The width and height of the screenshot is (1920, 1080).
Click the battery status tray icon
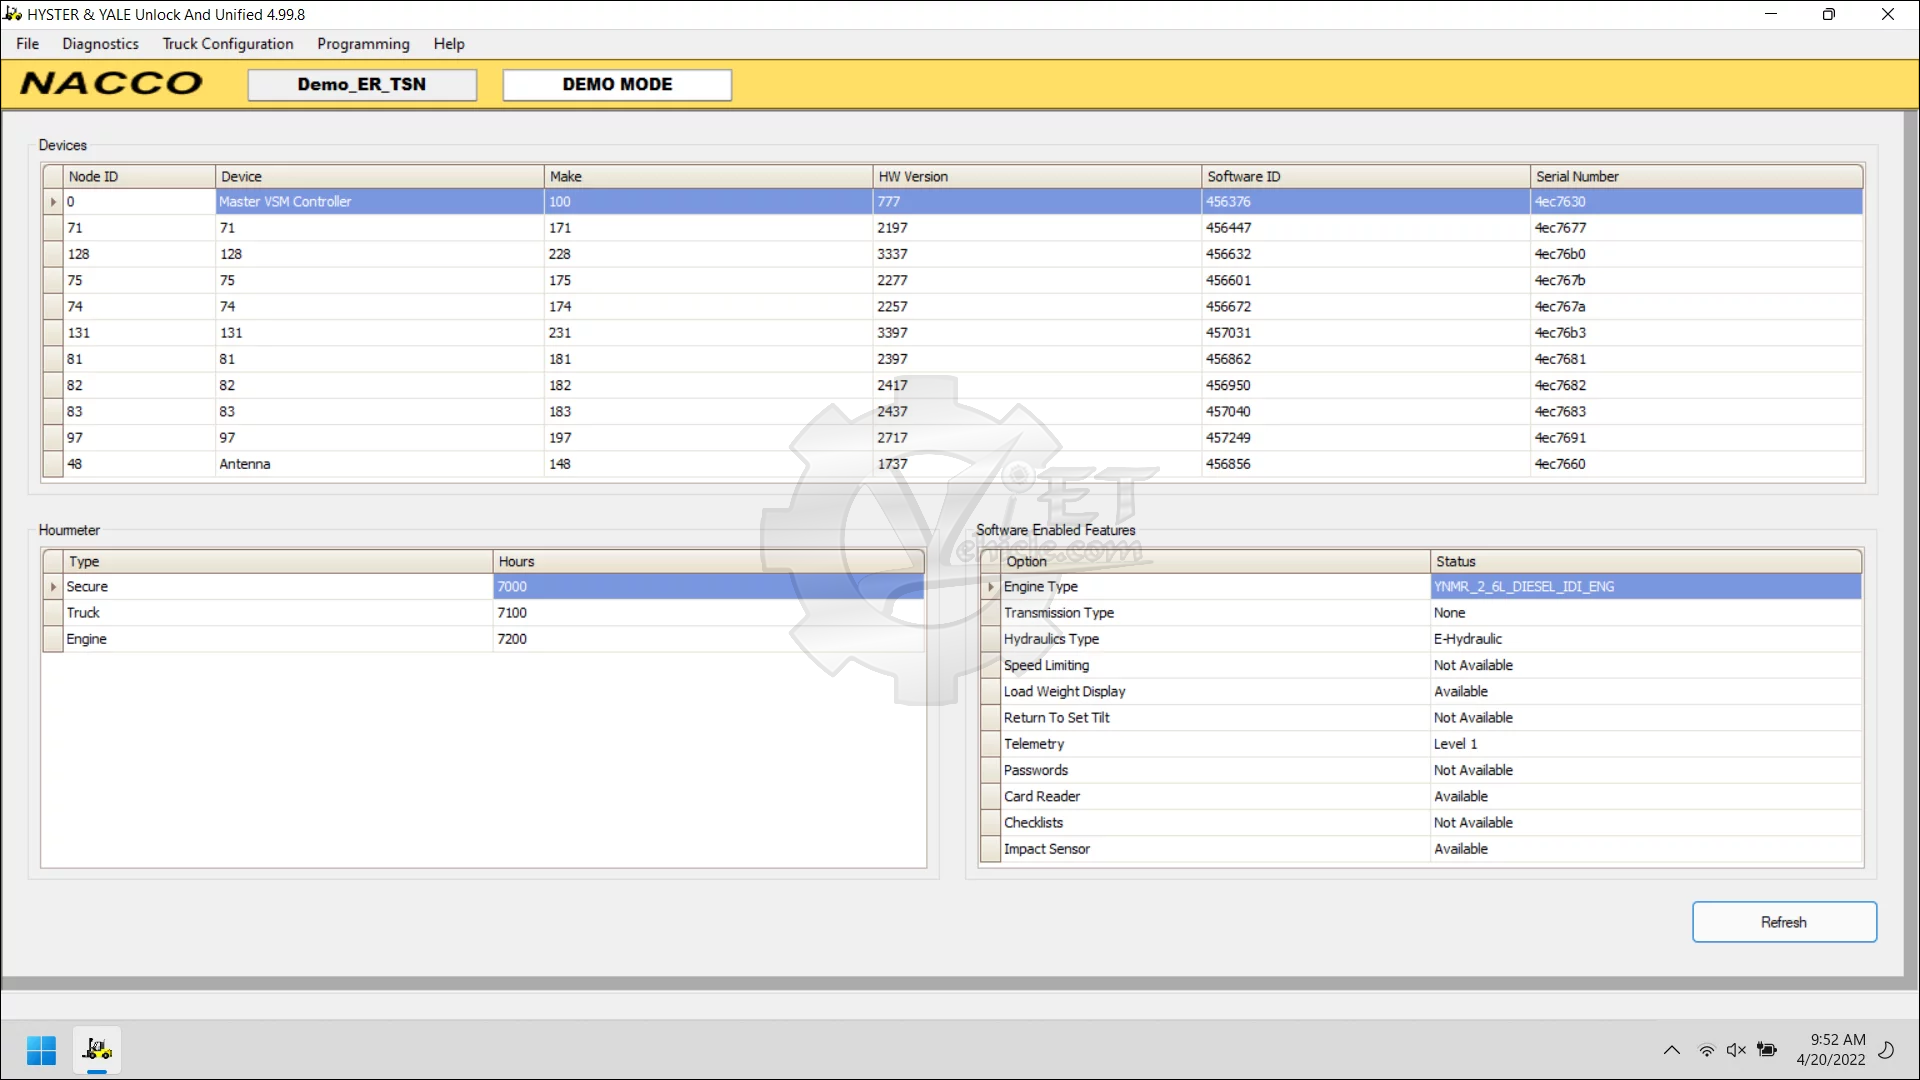(x=1767, y=1050)
